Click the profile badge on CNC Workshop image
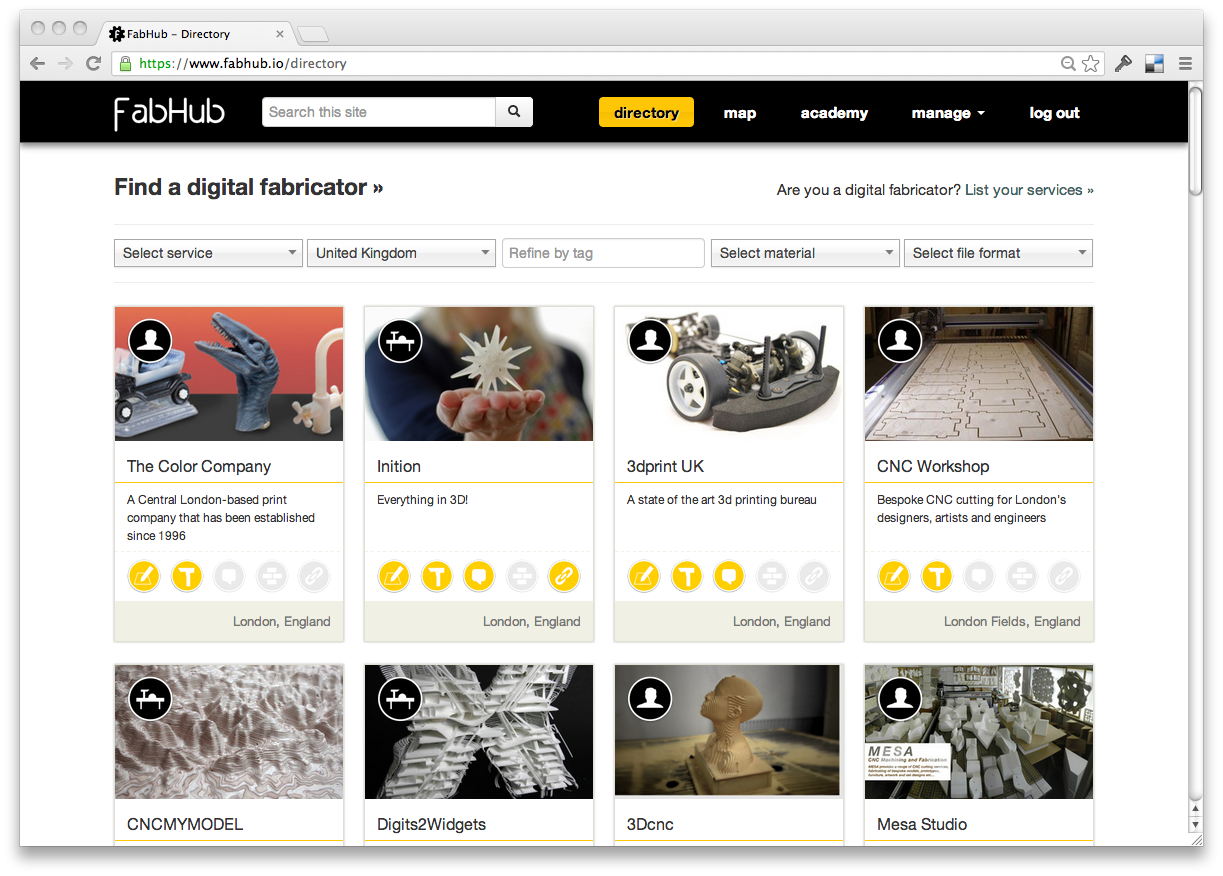The image size is (1223, 876). (900, 341)
